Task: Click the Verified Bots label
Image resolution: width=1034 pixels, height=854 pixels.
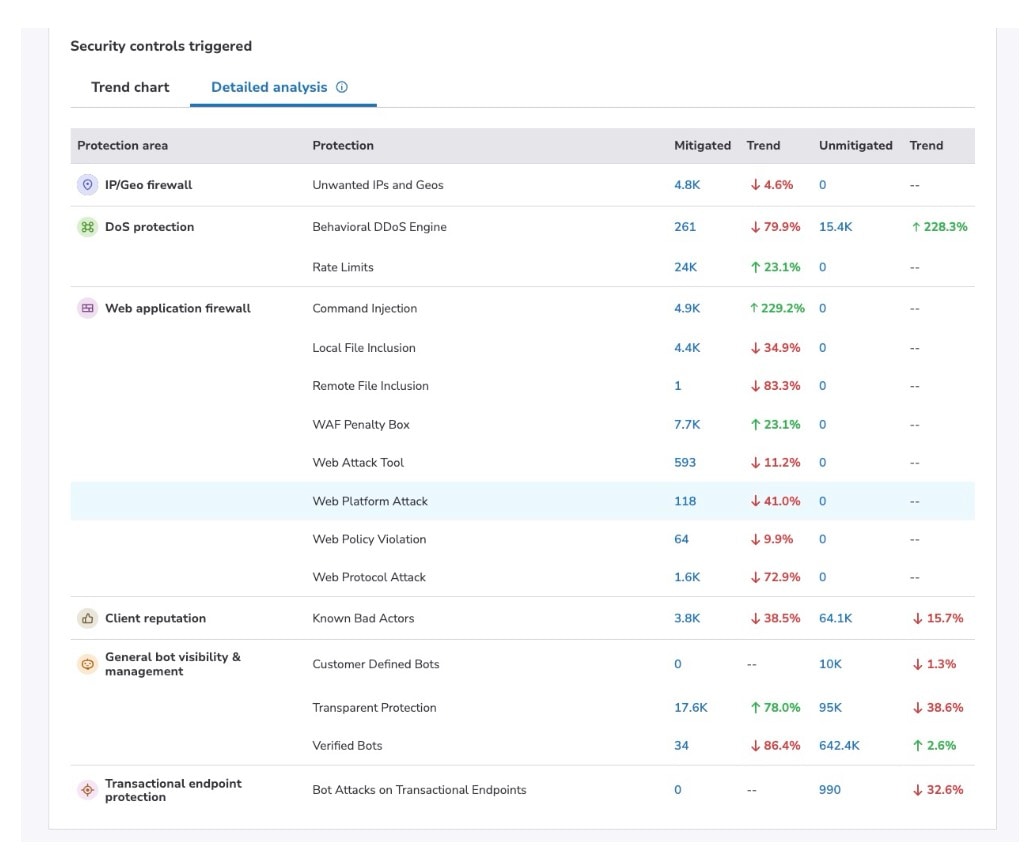Action: [x=348, y=746]
